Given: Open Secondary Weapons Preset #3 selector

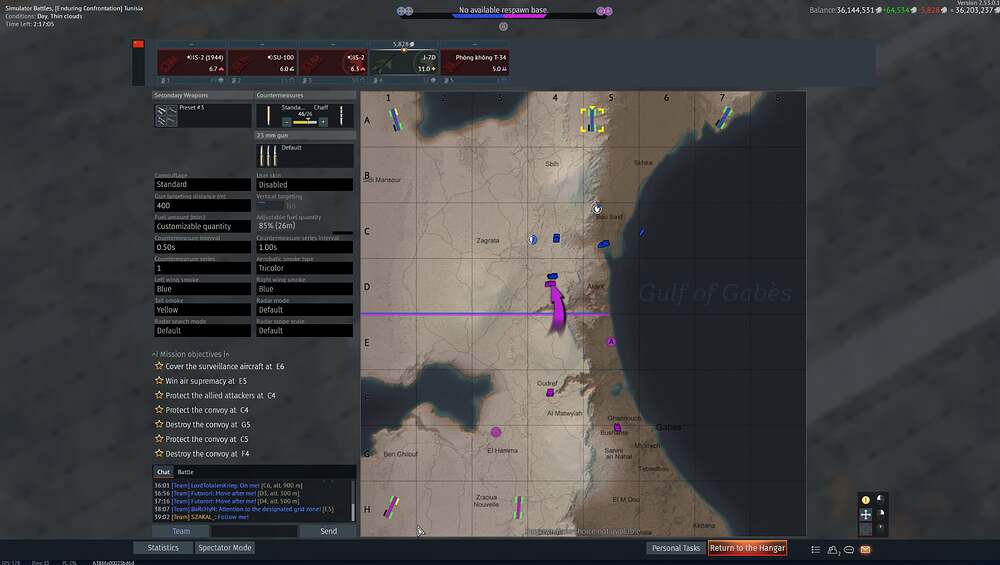Looking at the screenshot, I should [203, 115].
